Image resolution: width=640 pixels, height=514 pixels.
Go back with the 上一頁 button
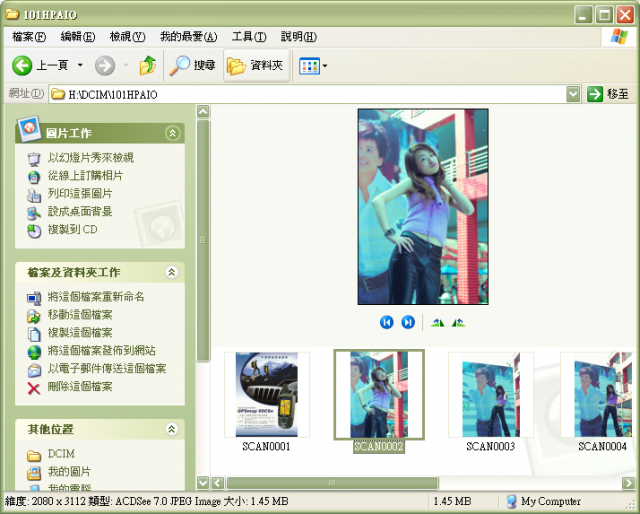point(40,65)
